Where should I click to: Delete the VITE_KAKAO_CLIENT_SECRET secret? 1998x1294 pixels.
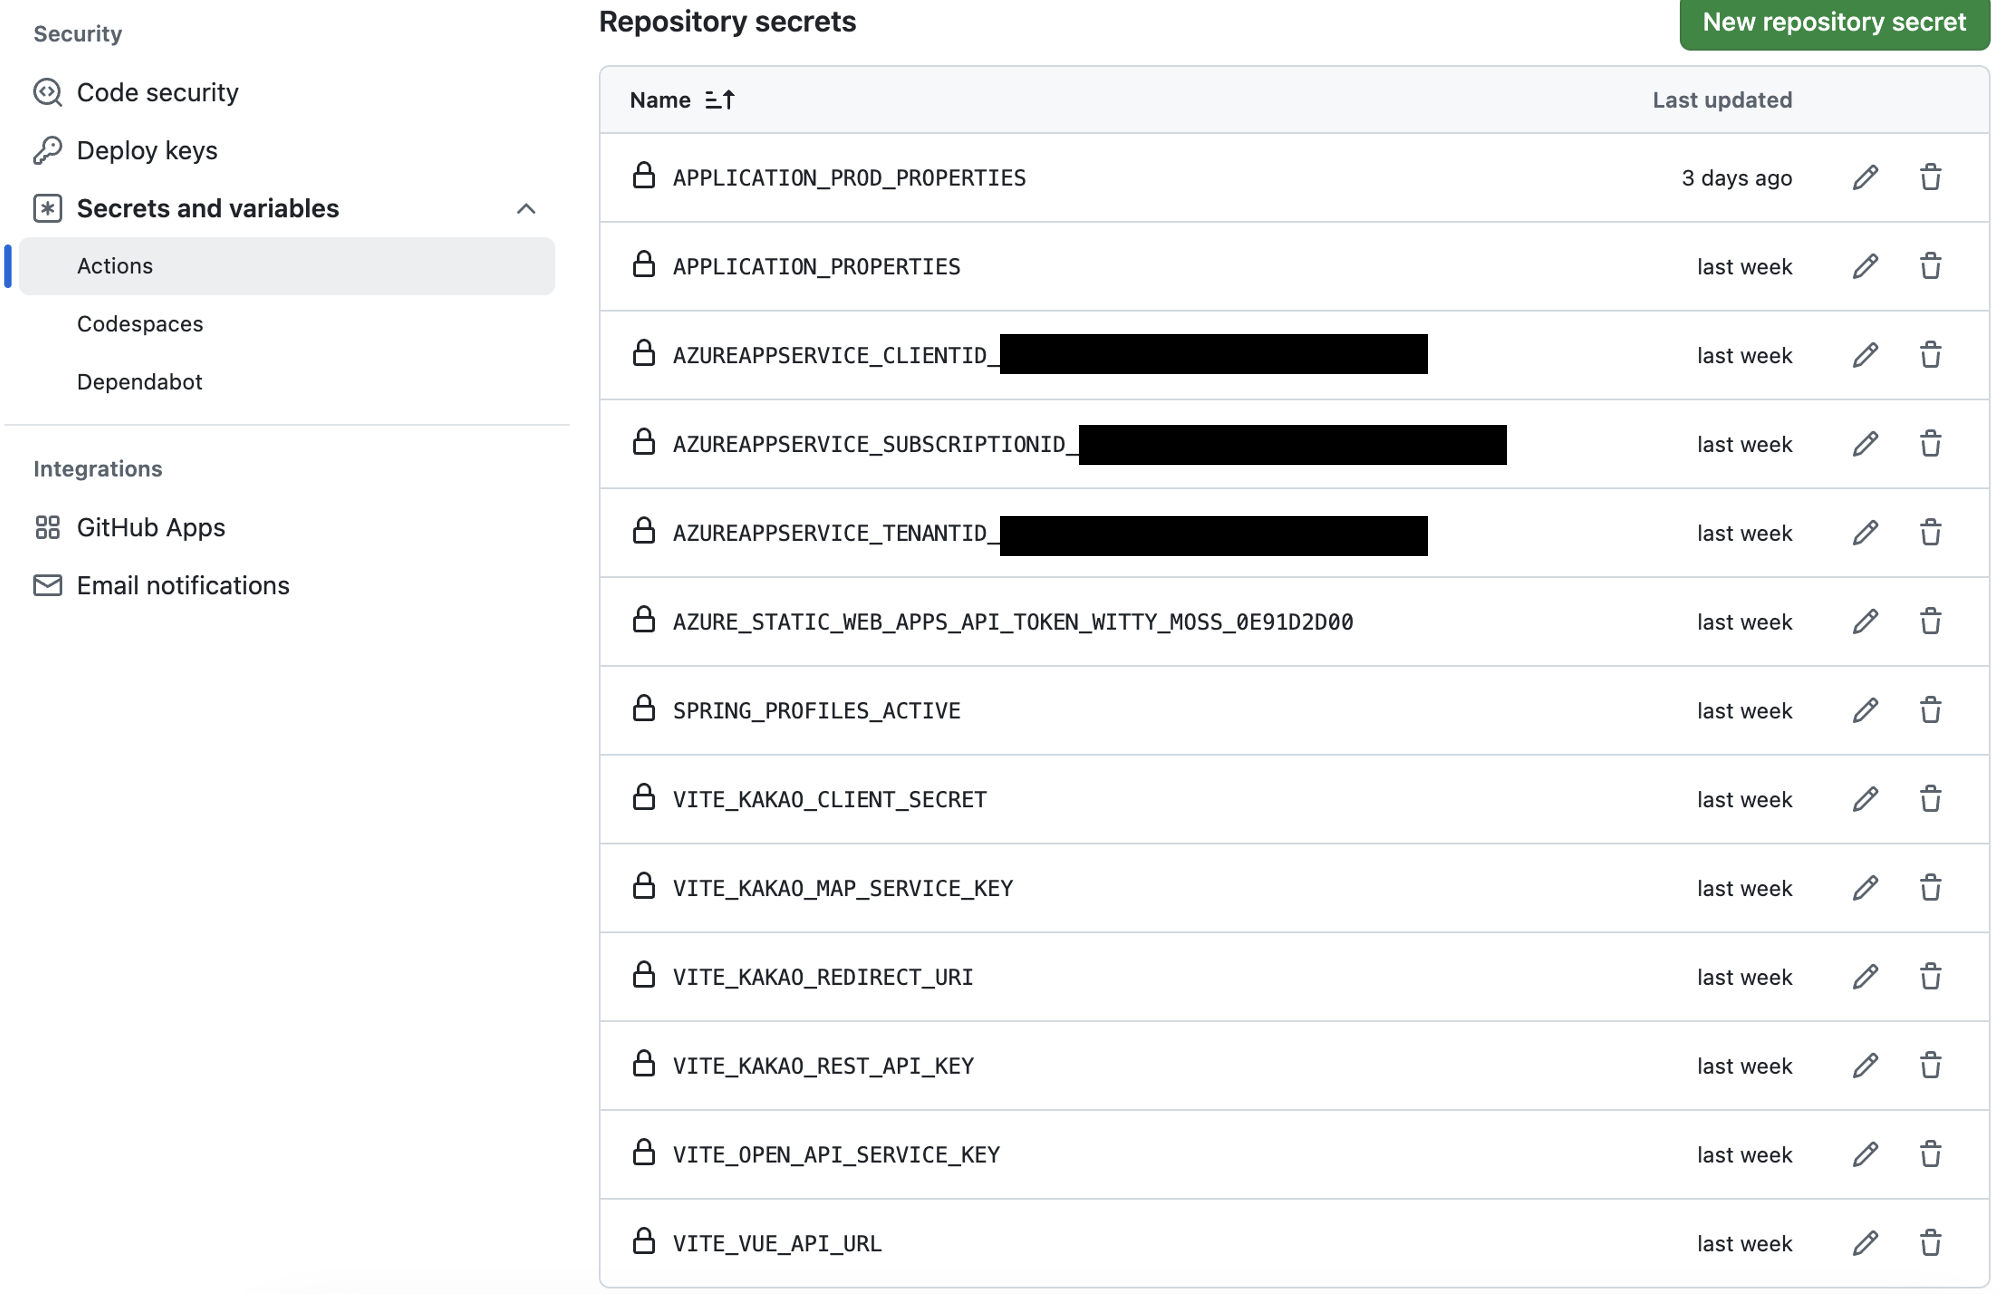pos(1930,800)
